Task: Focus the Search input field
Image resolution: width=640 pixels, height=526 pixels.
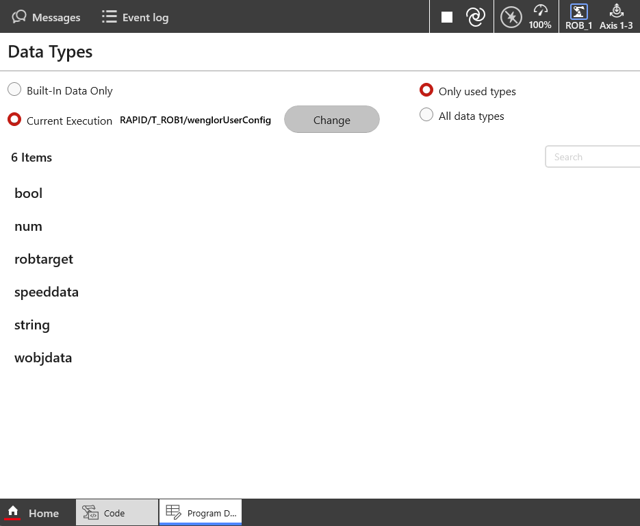Action: (592, 157)
